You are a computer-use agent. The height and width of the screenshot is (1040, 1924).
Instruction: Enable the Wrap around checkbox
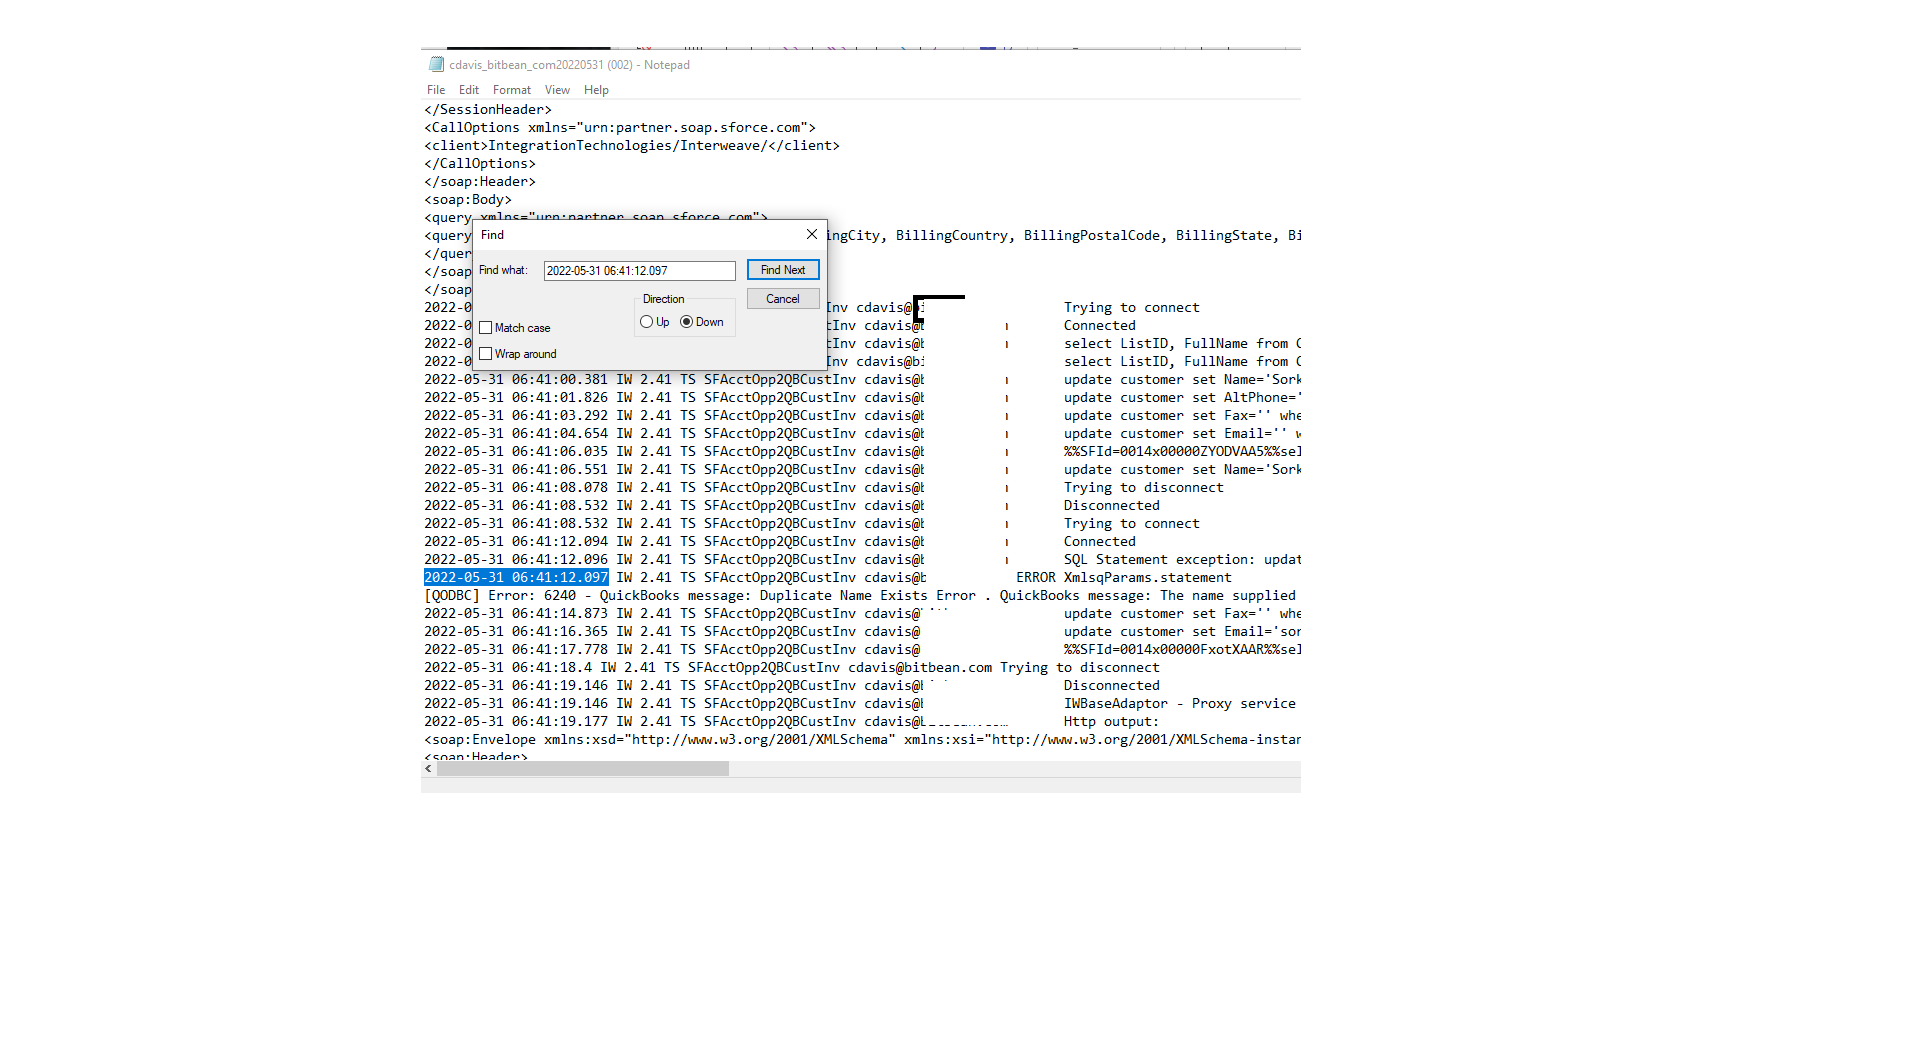pos(486,354)
